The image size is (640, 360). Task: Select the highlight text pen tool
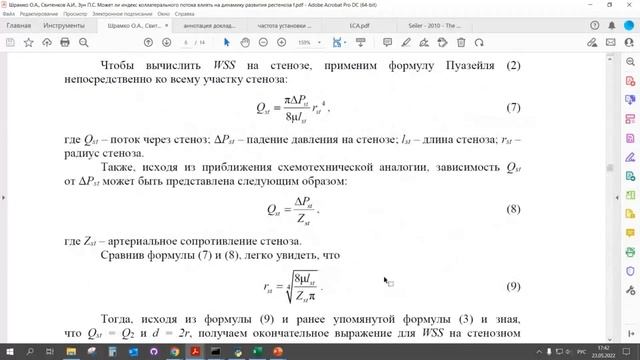[406, 42]
